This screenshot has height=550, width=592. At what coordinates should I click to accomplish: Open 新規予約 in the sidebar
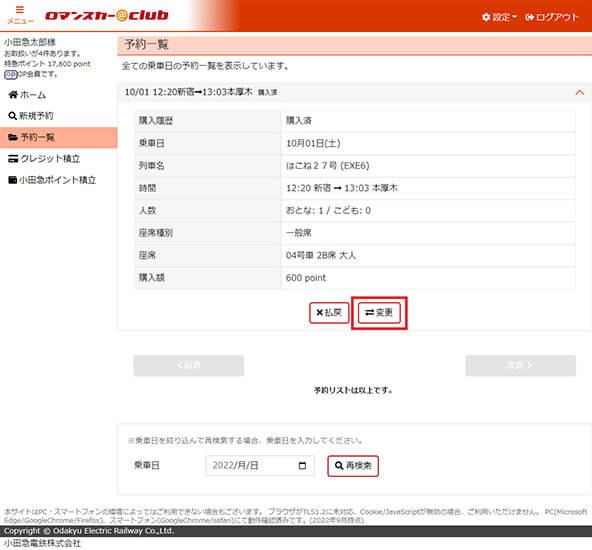[31, 116]
